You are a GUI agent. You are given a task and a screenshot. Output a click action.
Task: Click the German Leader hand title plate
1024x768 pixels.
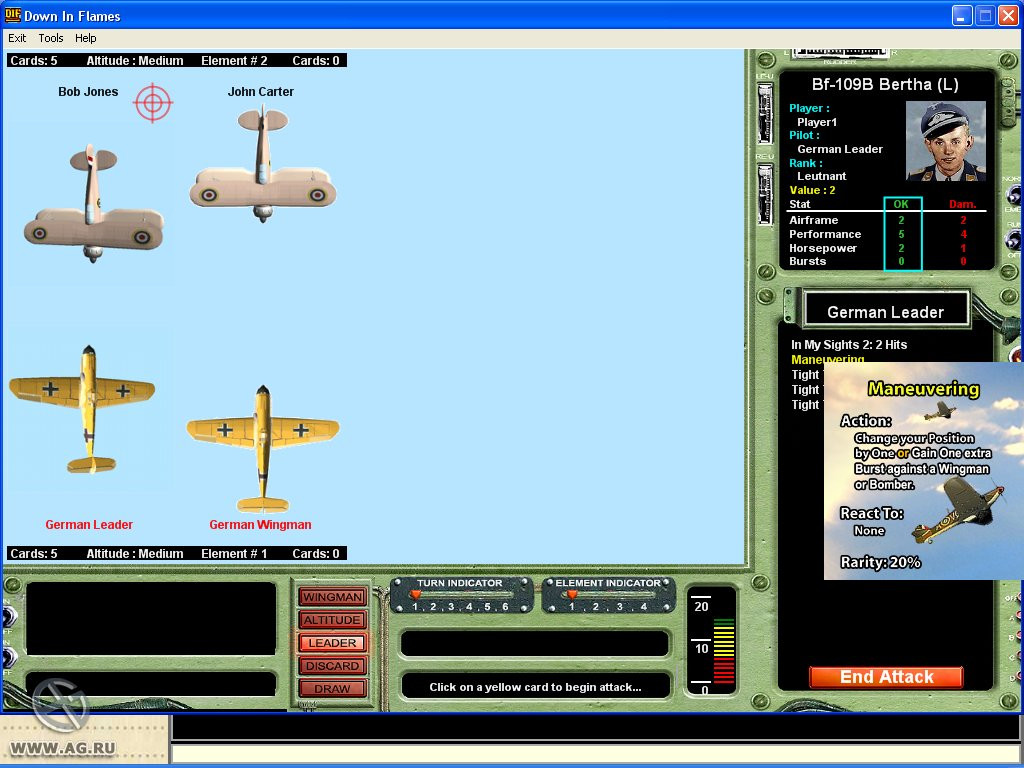[x=886, y=312]
